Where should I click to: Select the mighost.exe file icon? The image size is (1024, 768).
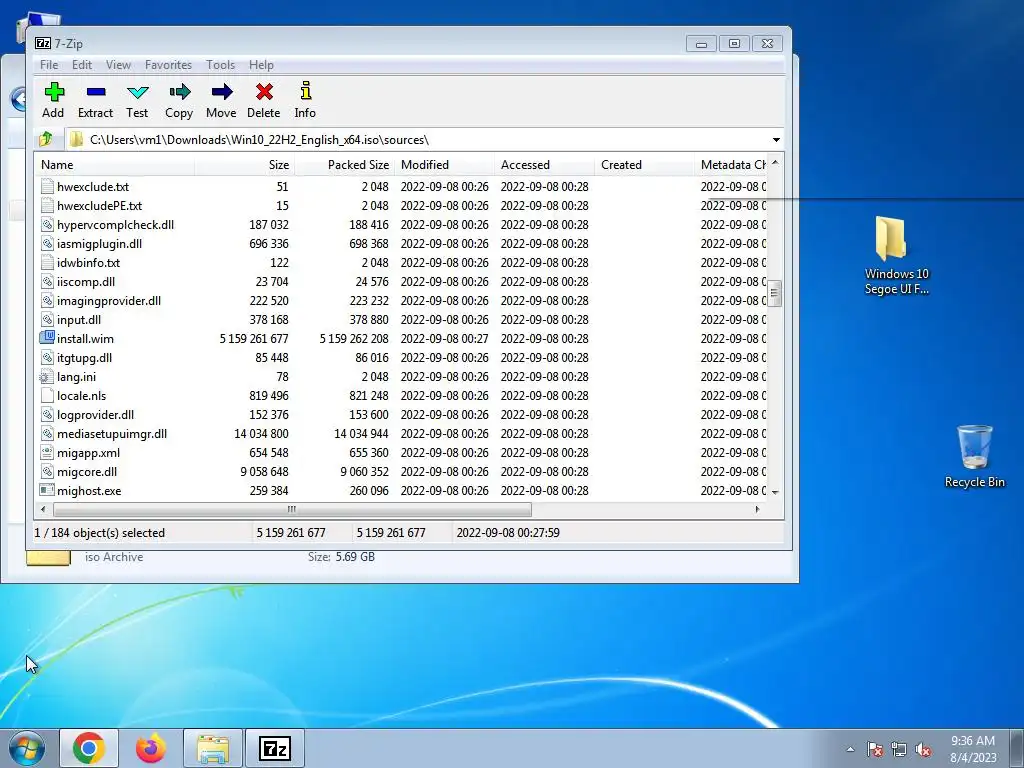(46, 490)
